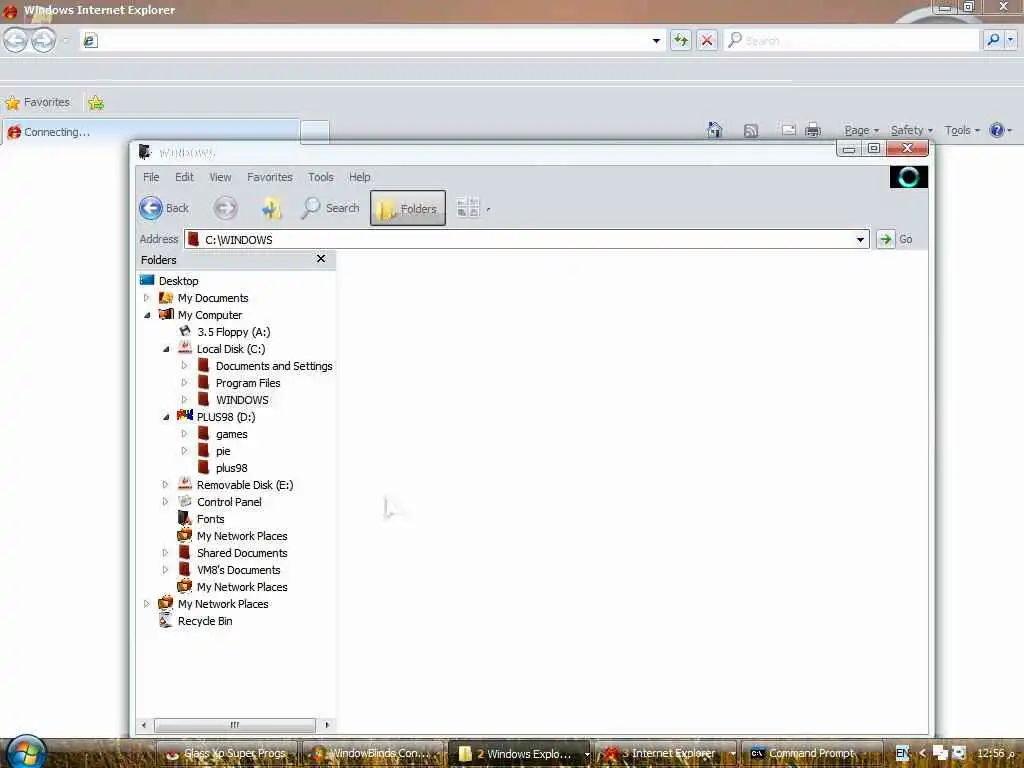Screen dimensions: 1024x768
Task: Close the Folders side pane
Action: point(321,259)
